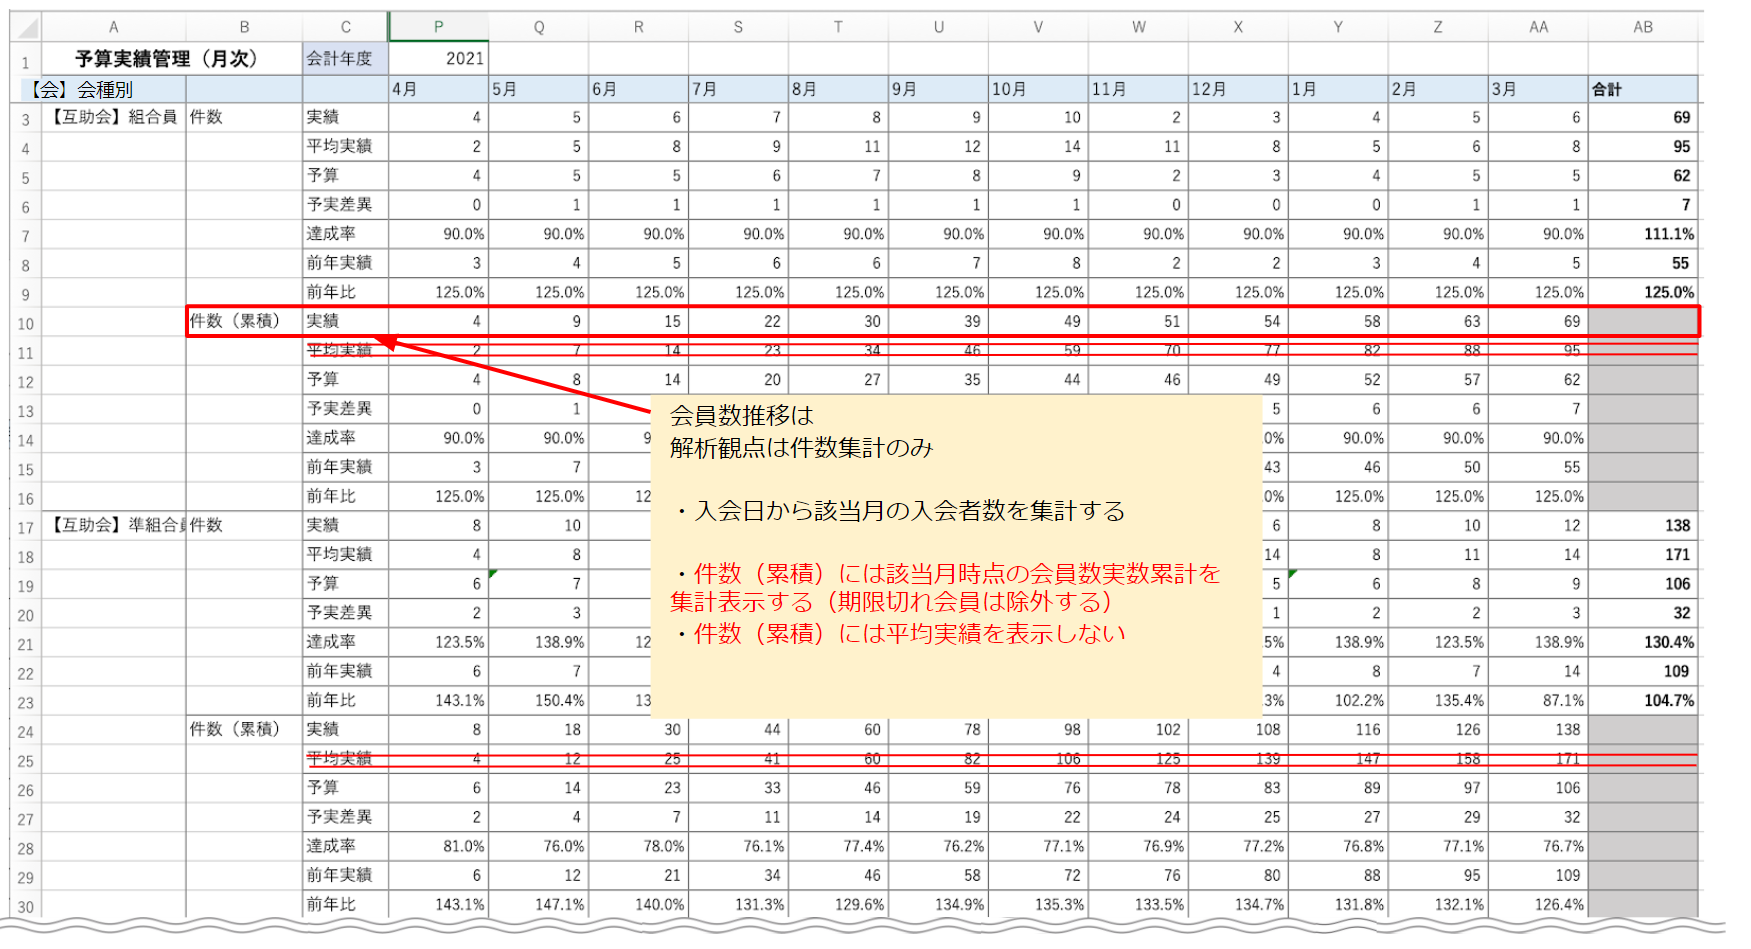Click the 4月 month header cell
This screenshot has height=949, width=1751.
(x=438, y=89)
